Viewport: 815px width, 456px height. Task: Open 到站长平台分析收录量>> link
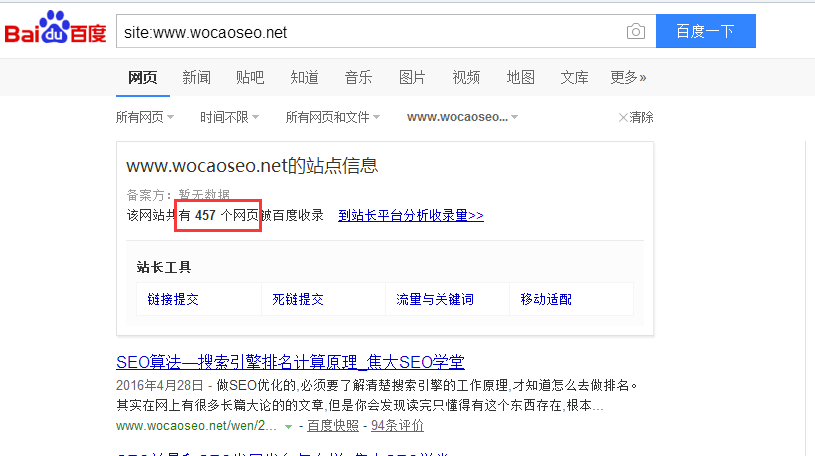411,215
